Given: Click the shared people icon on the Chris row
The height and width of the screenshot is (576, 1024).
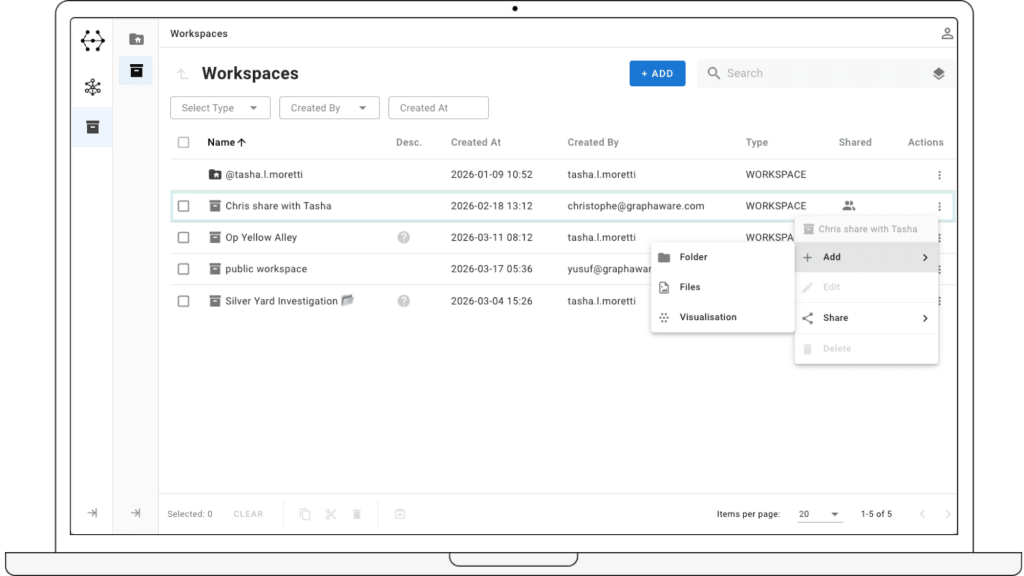Looking at the screenshot, I should tap(848, 206).
